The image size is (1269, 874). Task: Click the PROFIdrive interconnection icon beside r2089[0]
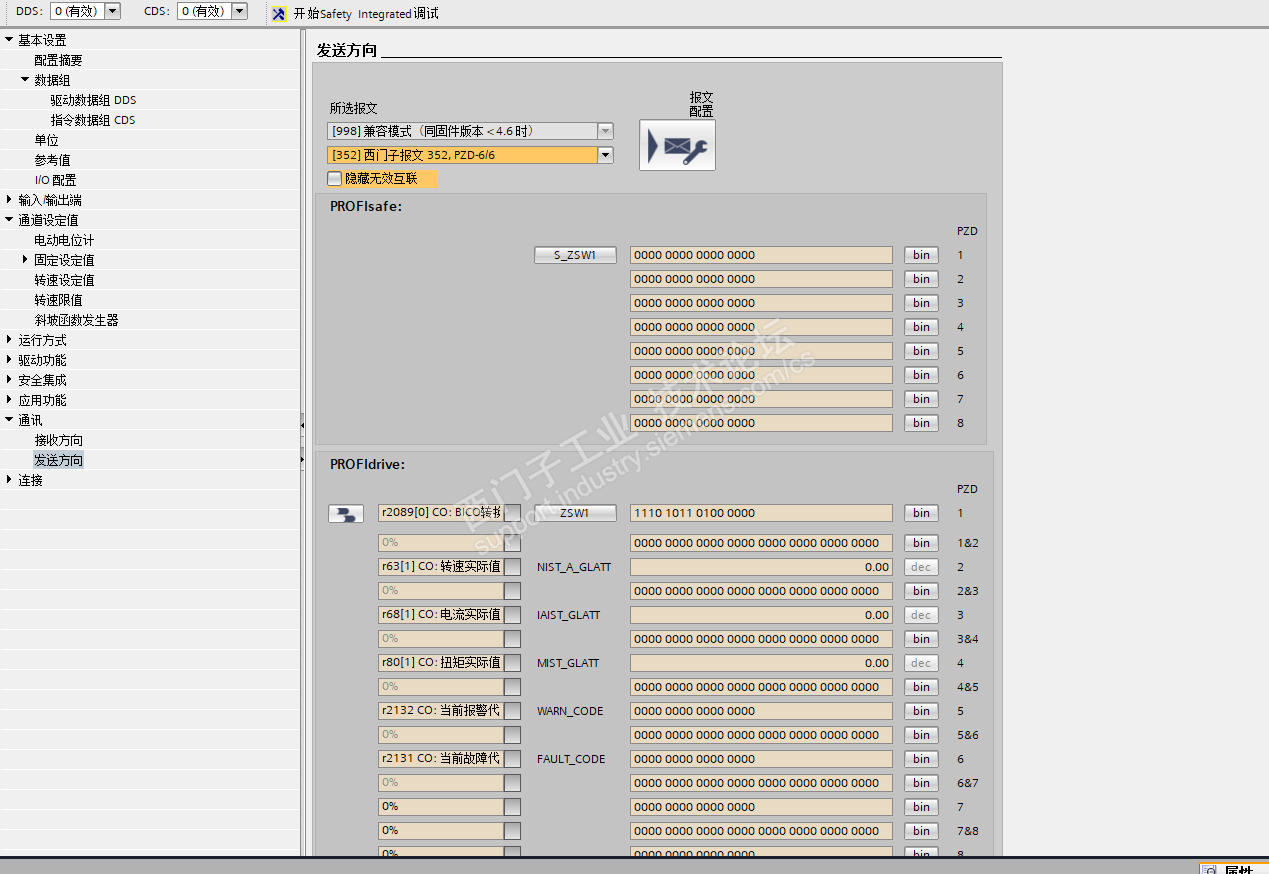(345, 514)
